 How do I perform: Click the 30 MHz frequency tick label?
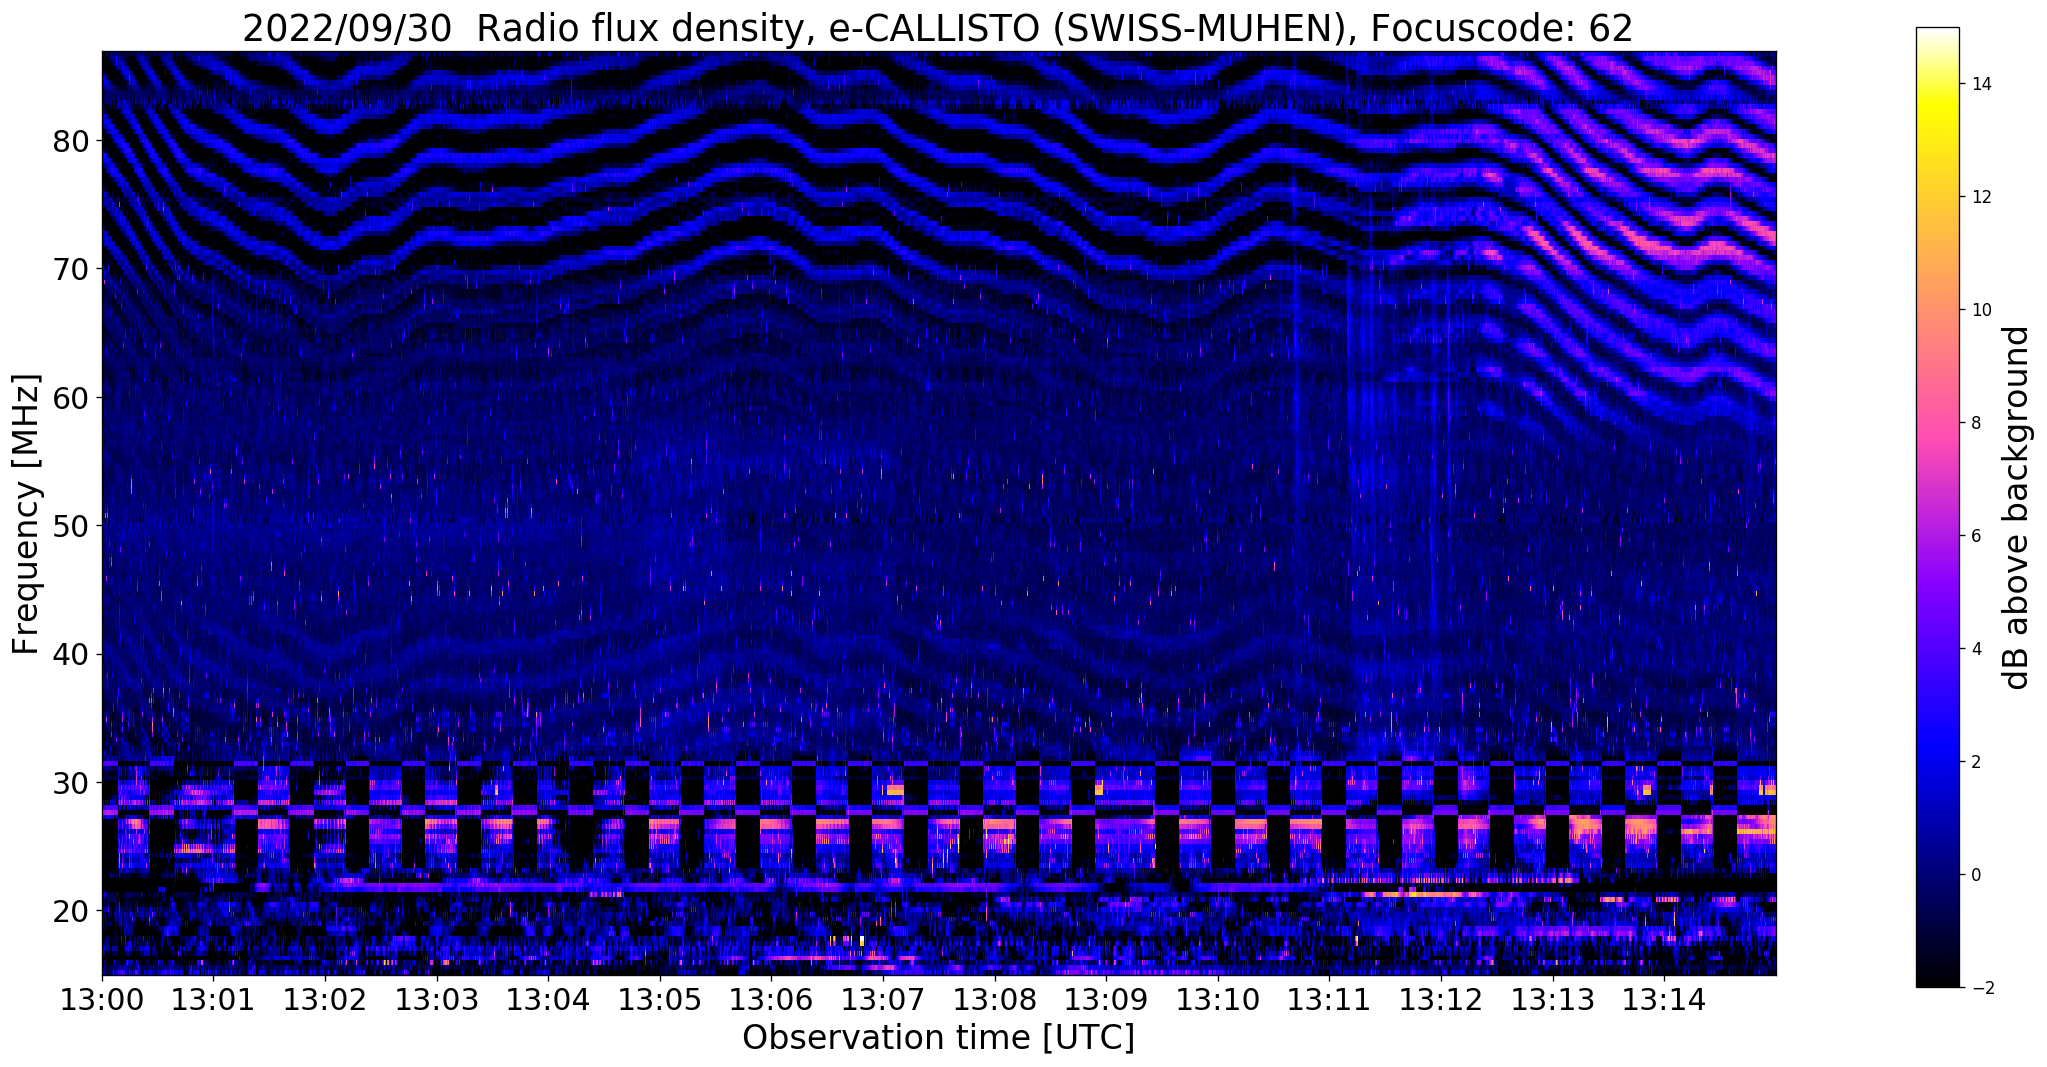pos(70,782)
